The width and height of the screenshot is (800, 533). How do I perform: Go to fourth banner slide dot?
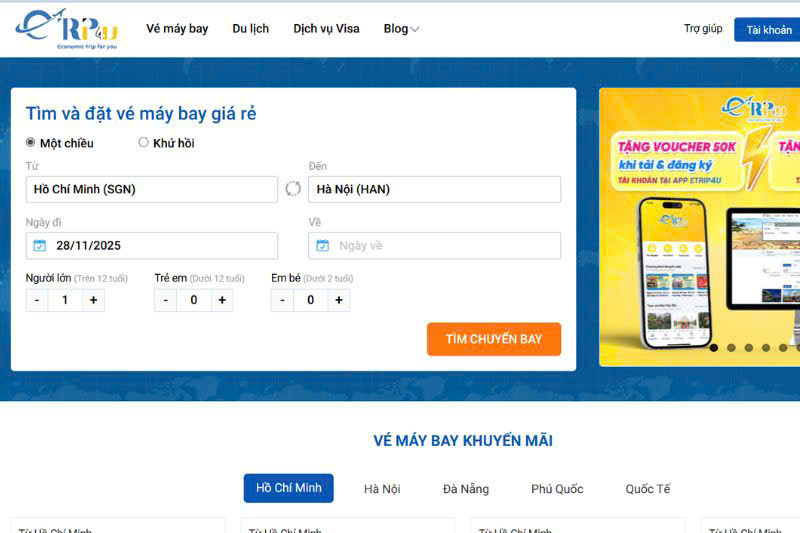pos(766,347)
